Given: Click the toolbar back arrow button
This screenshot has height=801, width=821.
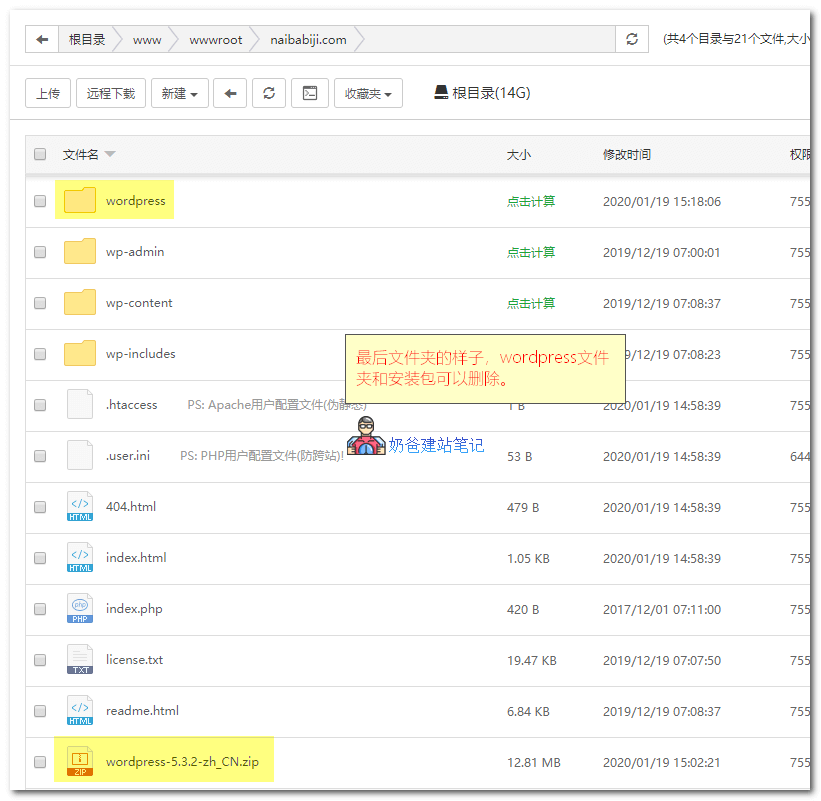Looking at the screenshot, I should click(230, 93).
